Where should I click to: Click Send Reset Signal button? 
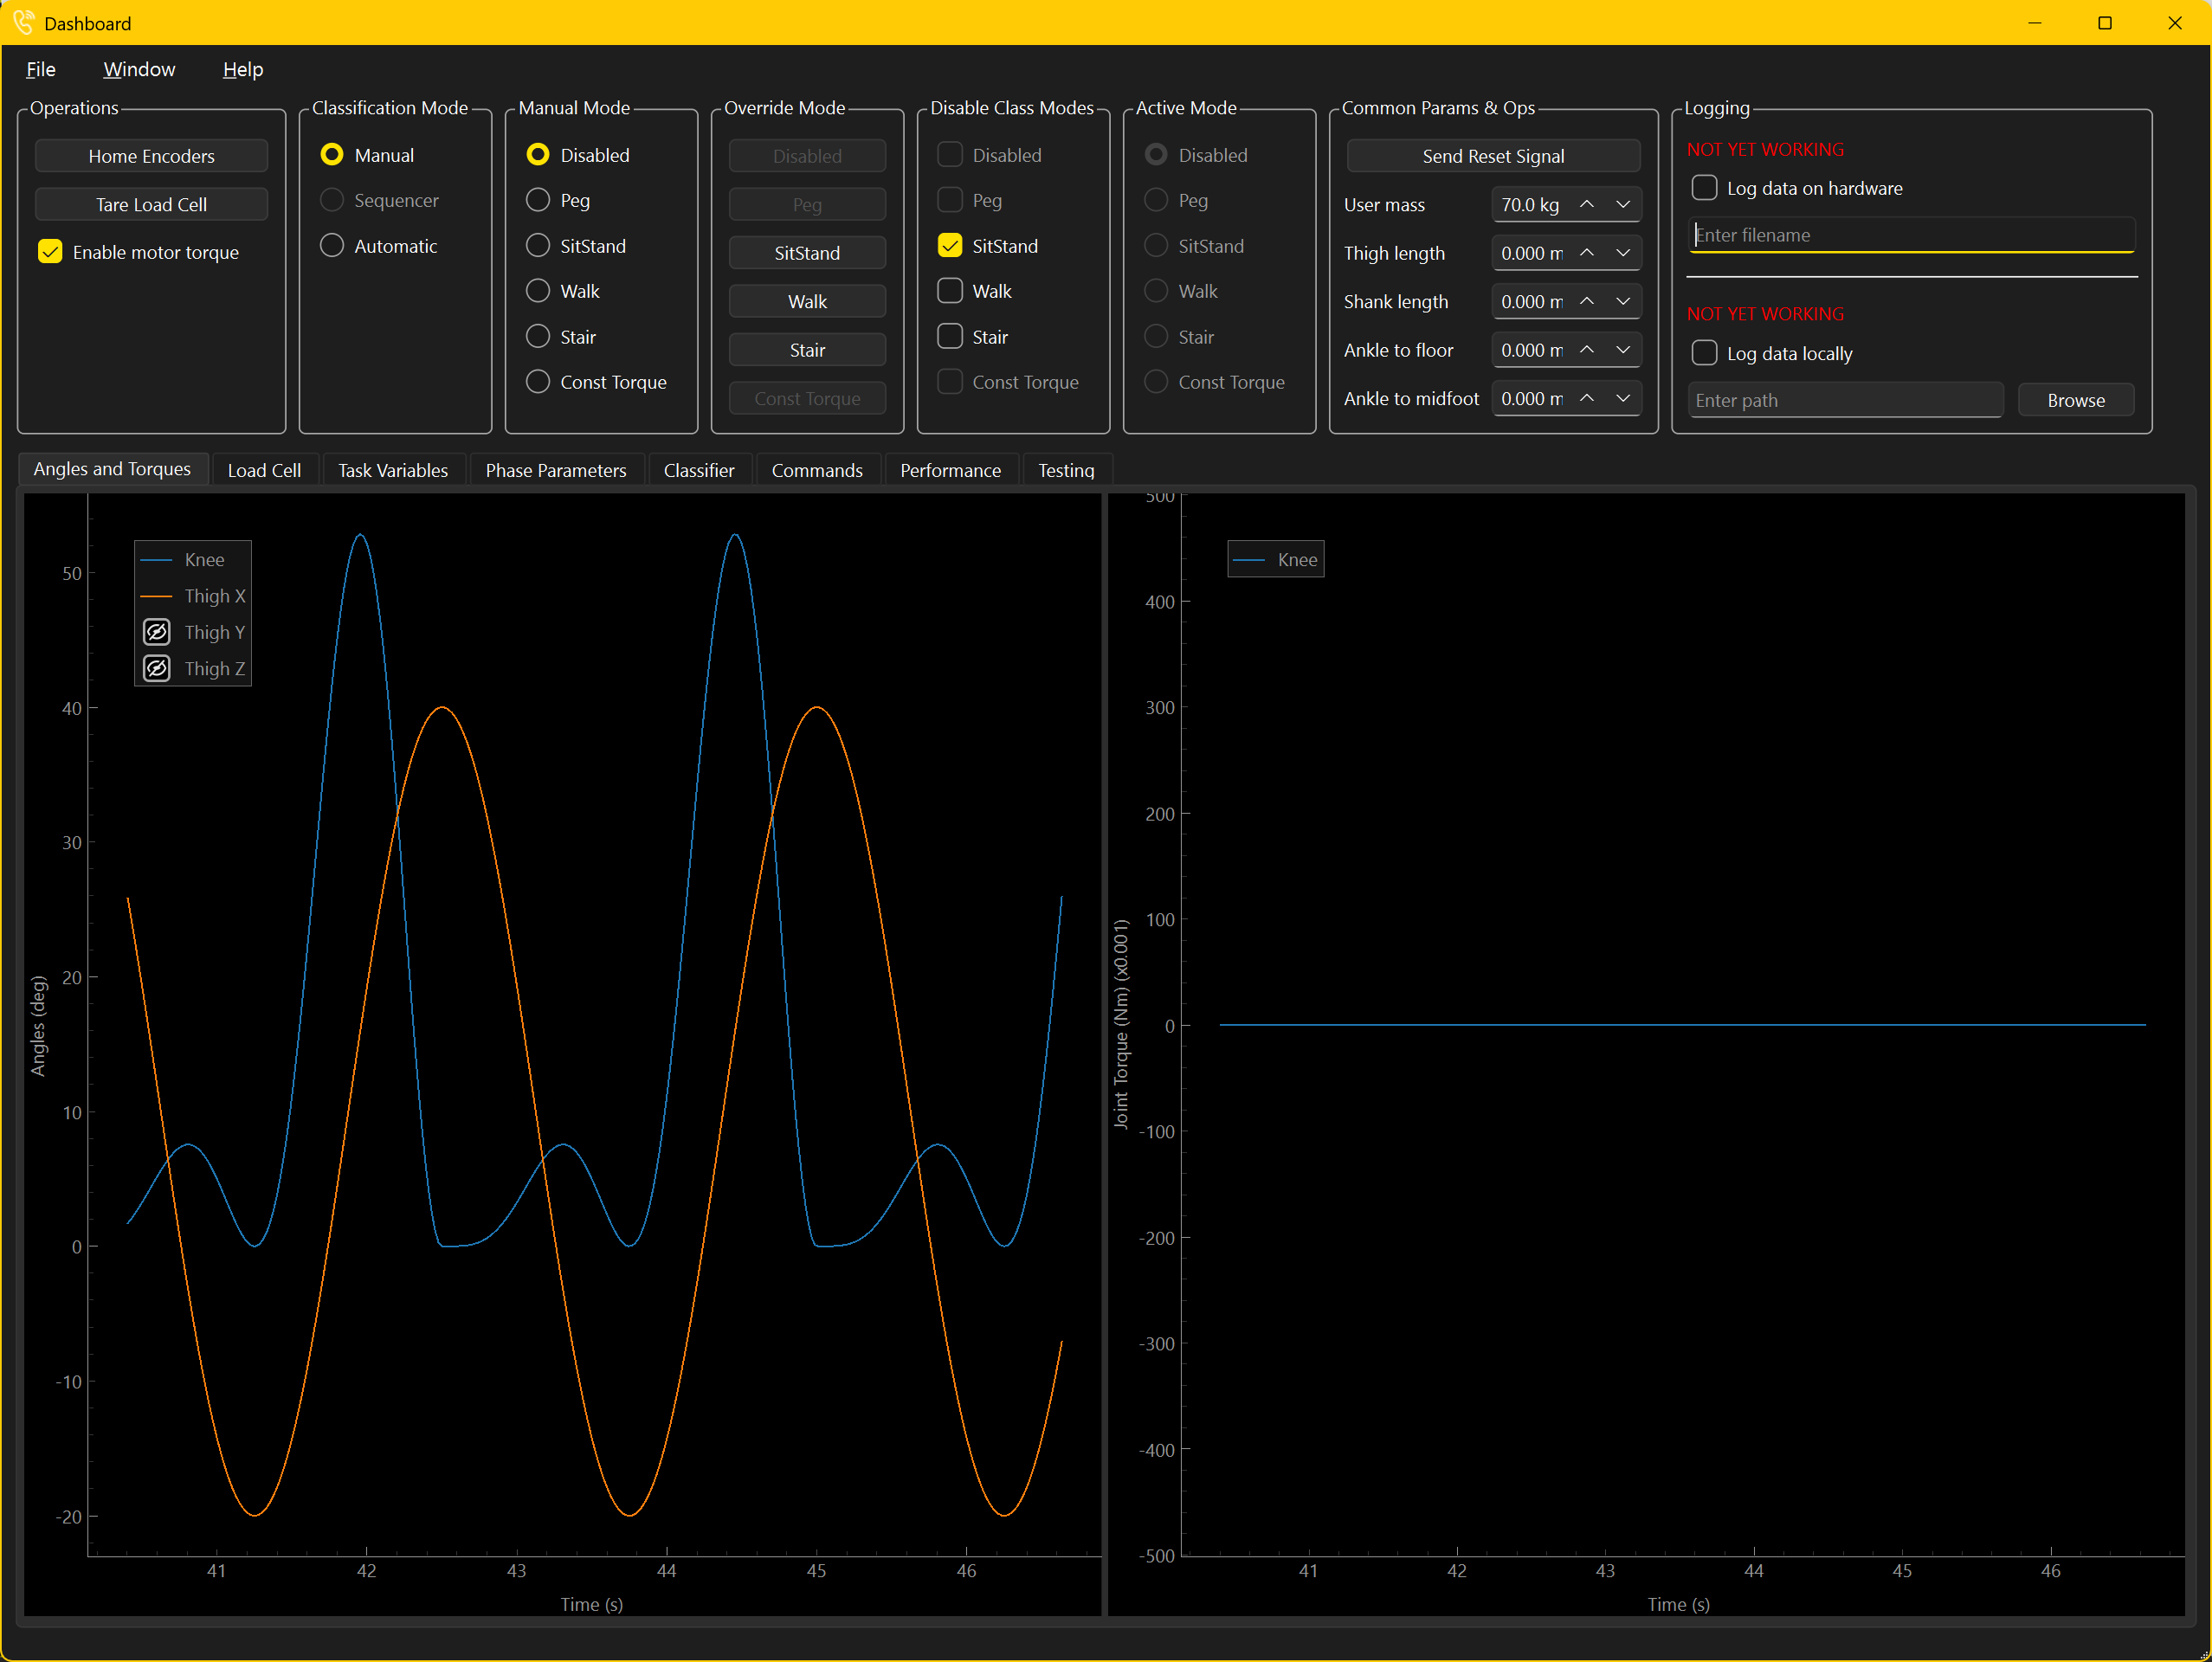(1493, 156)
